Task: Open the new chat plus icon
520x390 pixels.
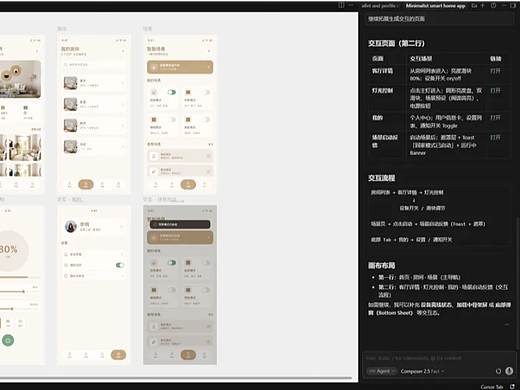Action: pos(482,5)
